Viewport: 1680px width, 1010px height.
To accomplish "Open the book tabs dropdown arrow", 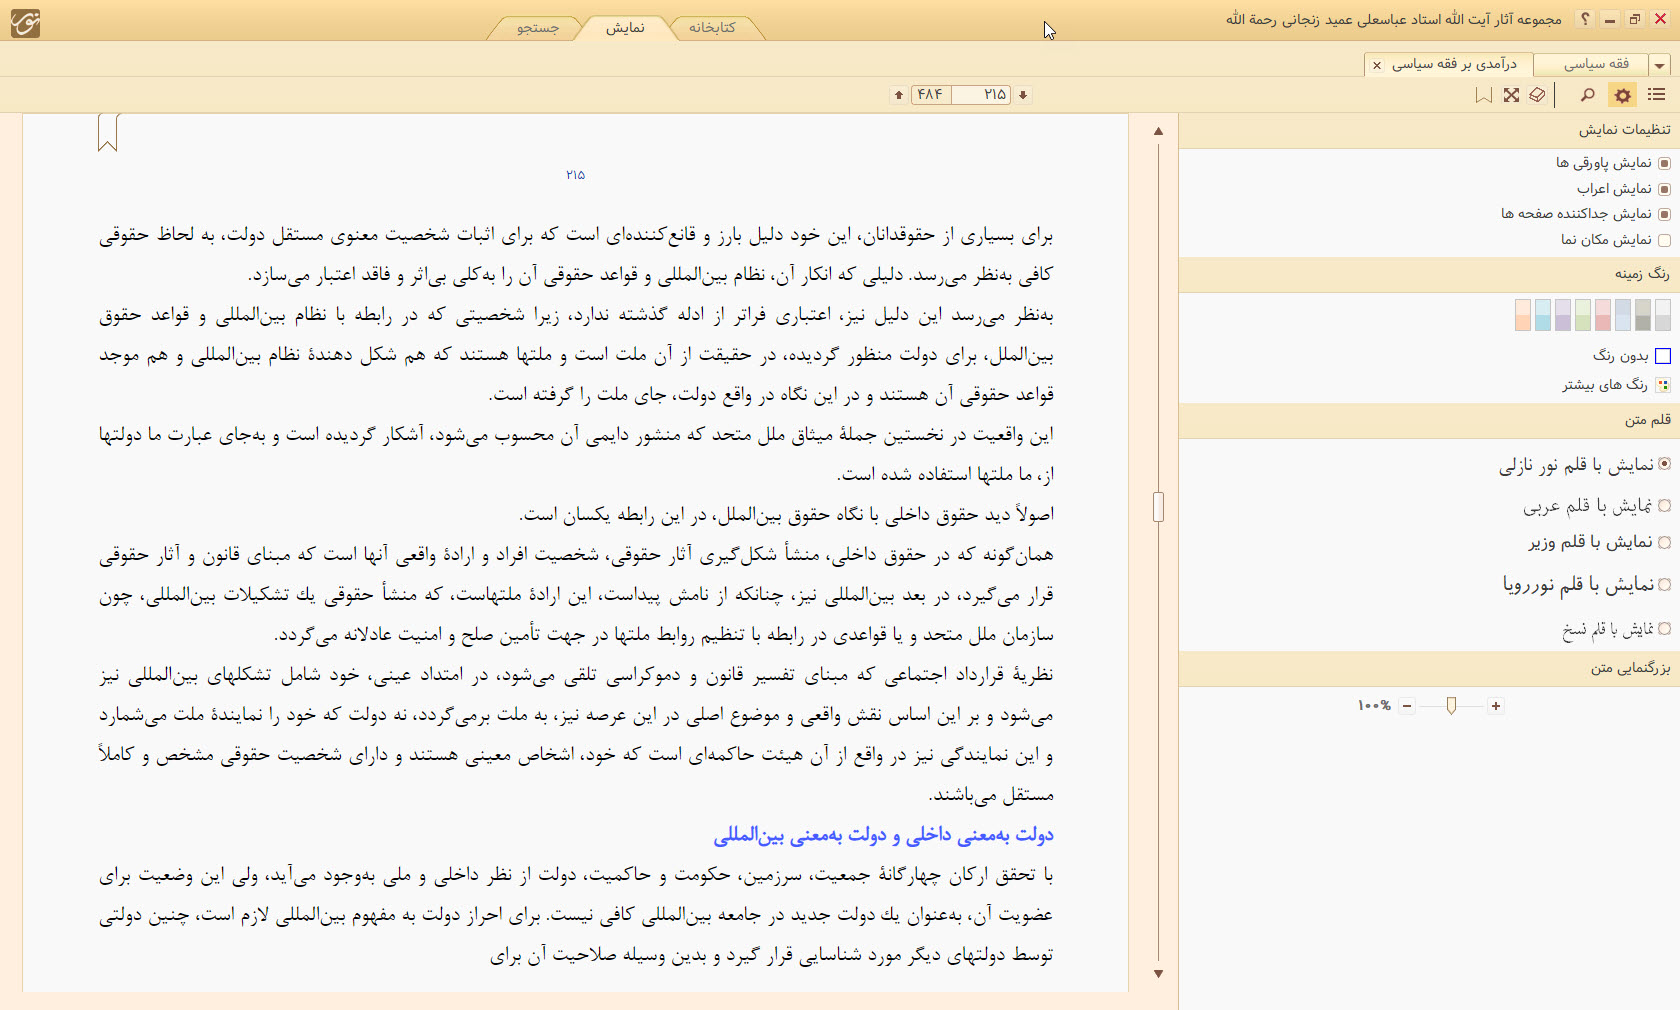I will click(1660, 65).
